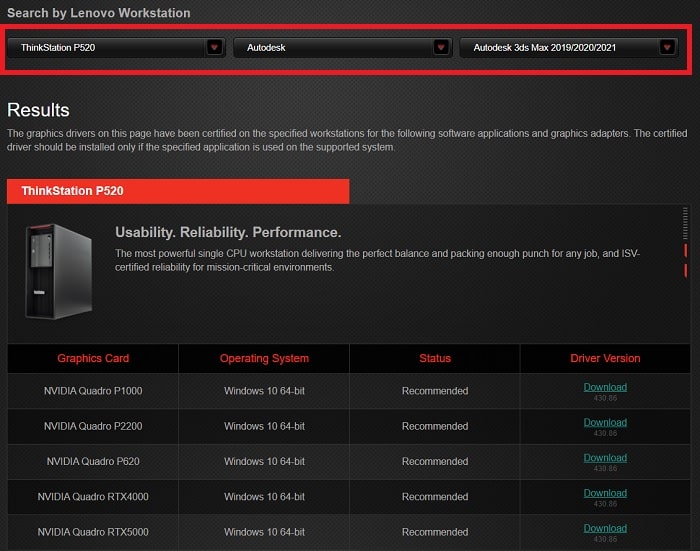Download driver for NVIDIA Quadro P2200

(605, 422)
